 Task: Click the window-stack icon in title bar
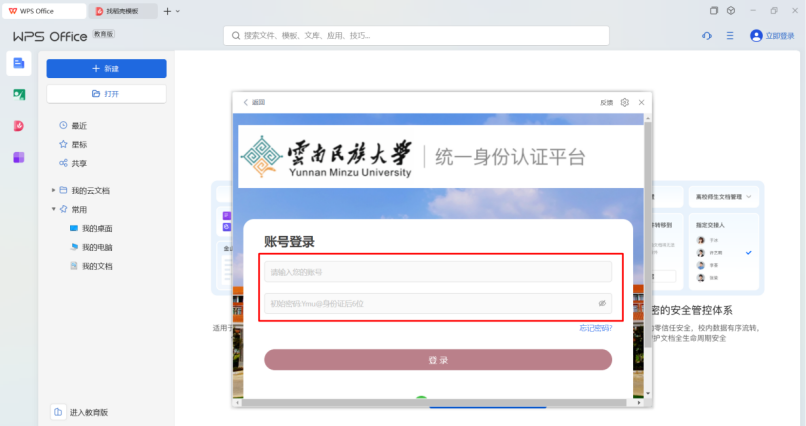click(x=713, y=11)
